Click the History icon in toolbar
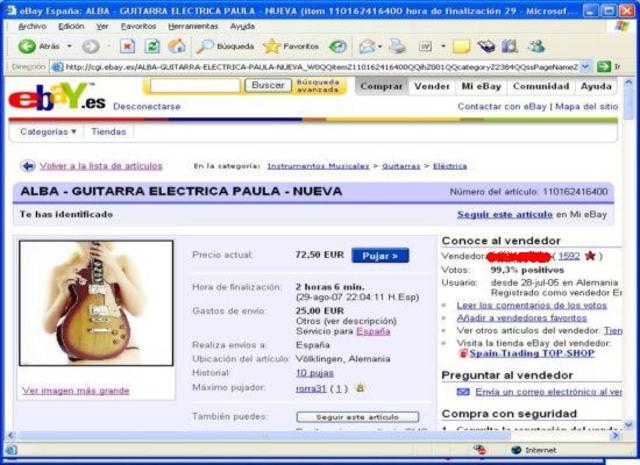 pyautogui.click(x=338, y=47)
